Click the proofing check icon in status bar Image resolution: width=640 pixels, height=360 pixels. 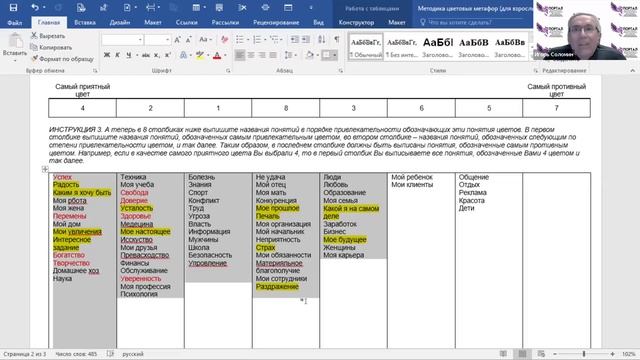click(x=110, y=354)
